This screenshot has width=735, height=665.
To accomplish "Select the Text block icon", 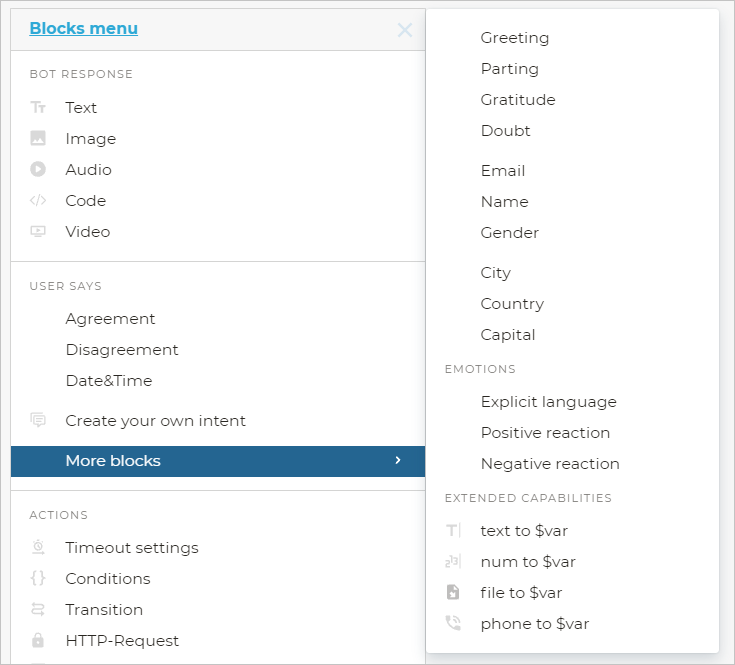I will pos(38,108).
